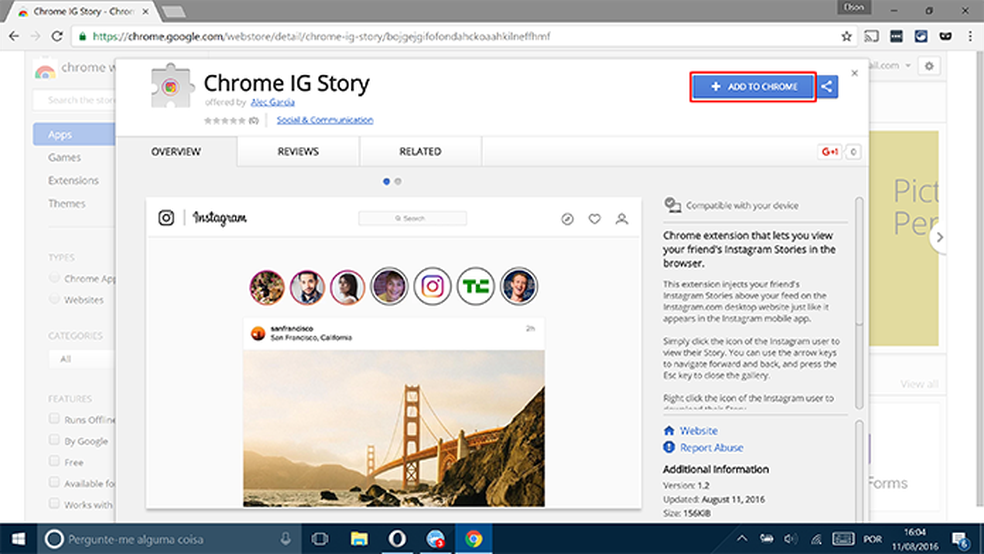Open the Overview tab
The width and height of the screenshot is (984, 554).
click(x=176, y=152)
